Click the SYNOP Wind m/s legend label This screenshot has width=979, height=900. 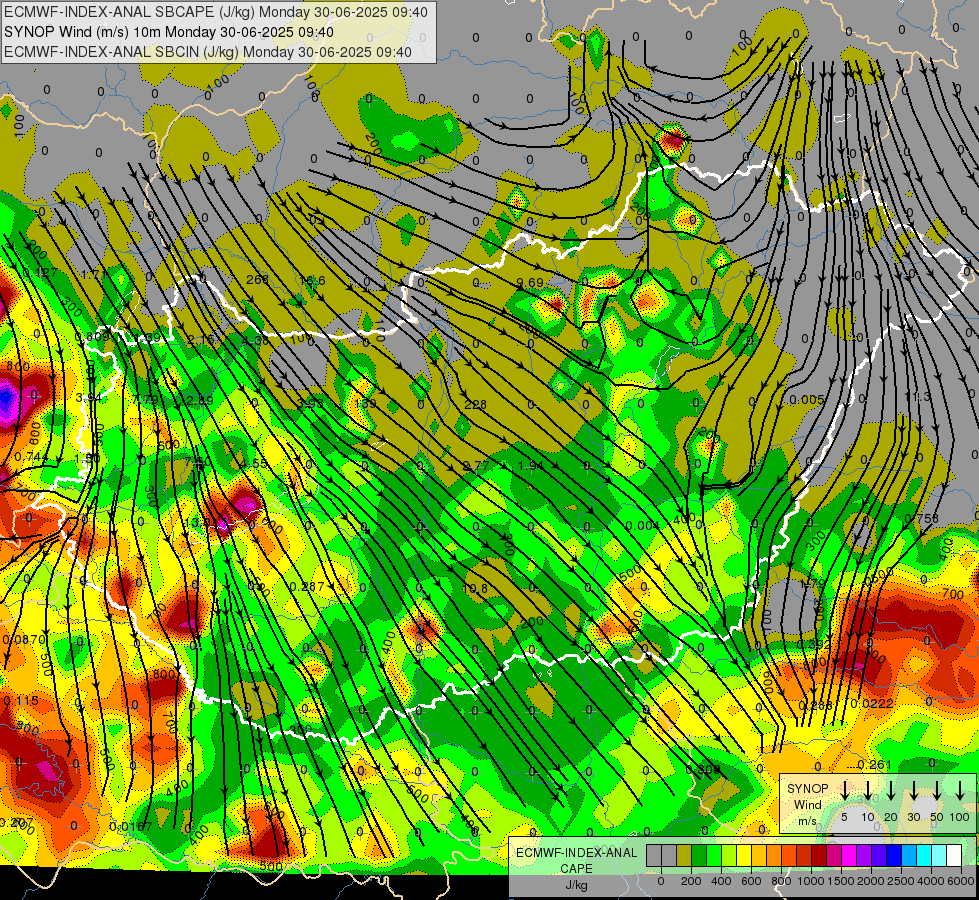[x=807, y=804]
